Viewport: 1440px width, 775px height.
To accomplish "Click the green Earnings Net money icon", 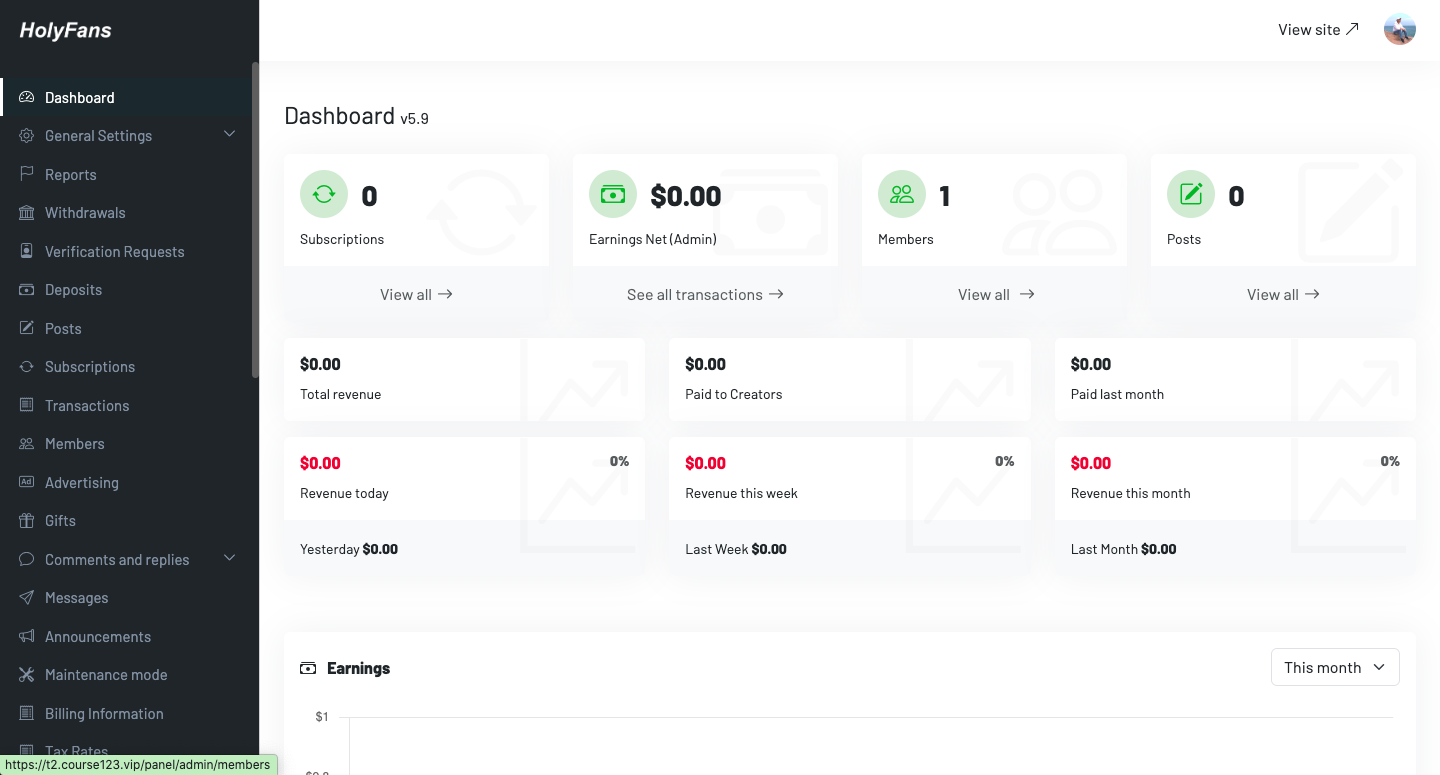I will tap(613, 194).
